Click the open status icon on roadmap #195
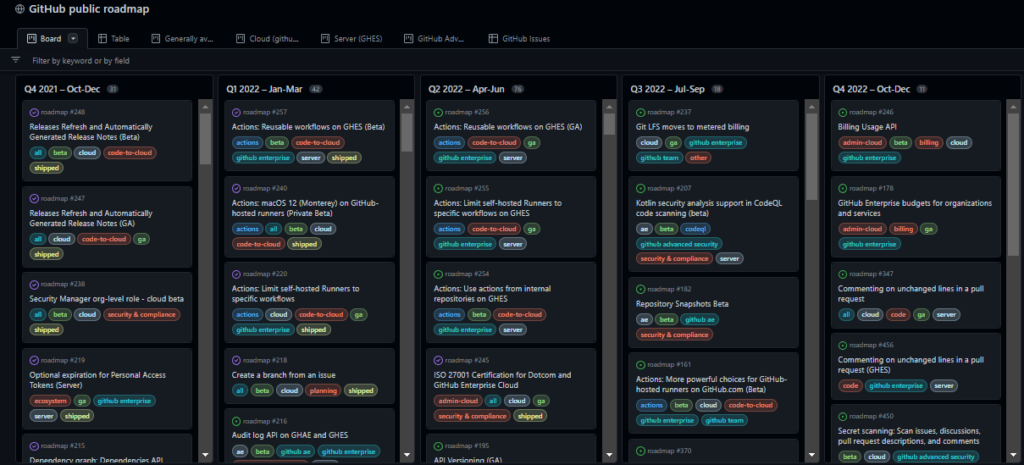The width and height of the screenshot is (1024, 465). tap(438, 445)
